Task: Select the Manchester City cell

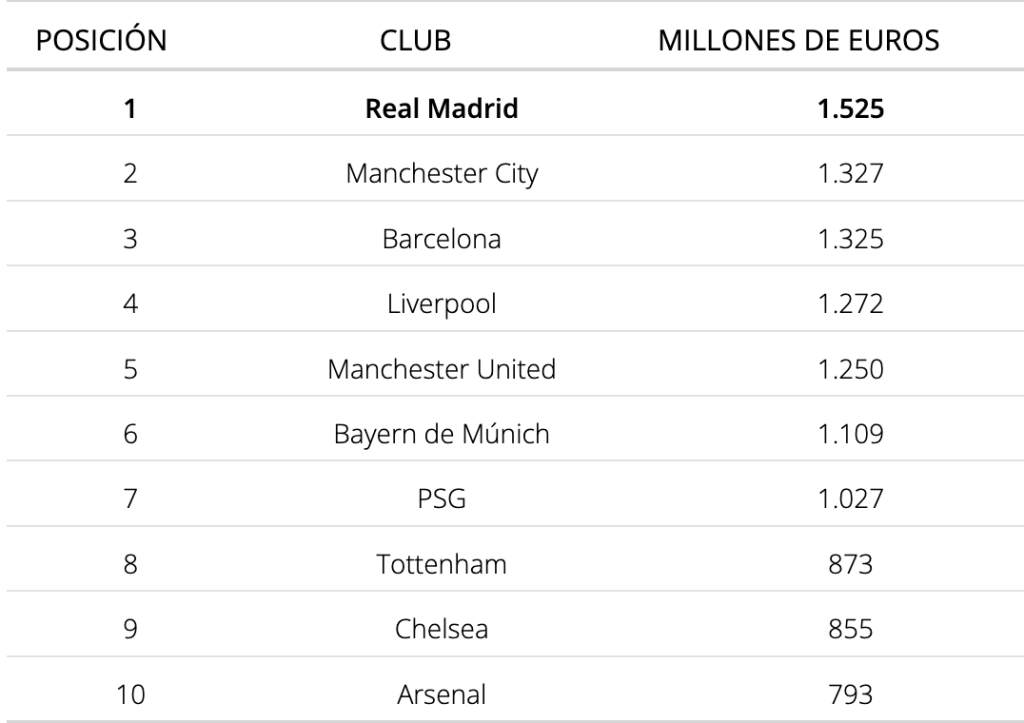Action: (441, 174)
